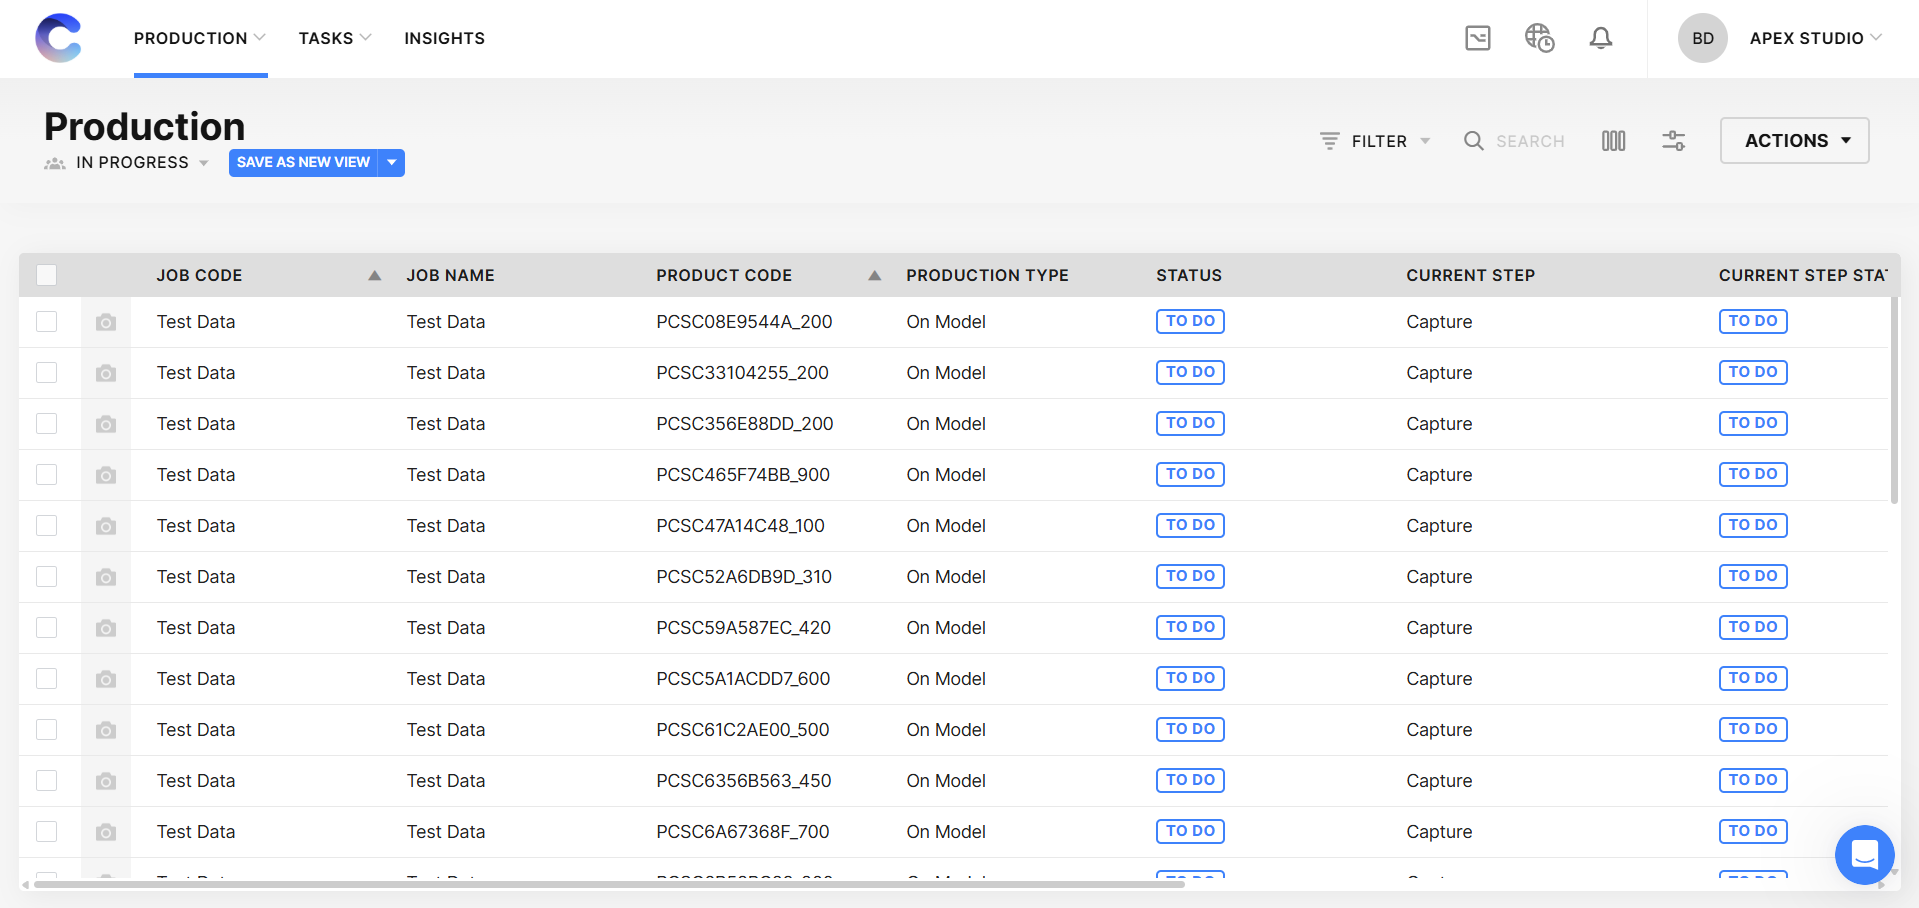
Task: Go to the Insights tab
Action: pyautogui.click(x=444, y=38)
